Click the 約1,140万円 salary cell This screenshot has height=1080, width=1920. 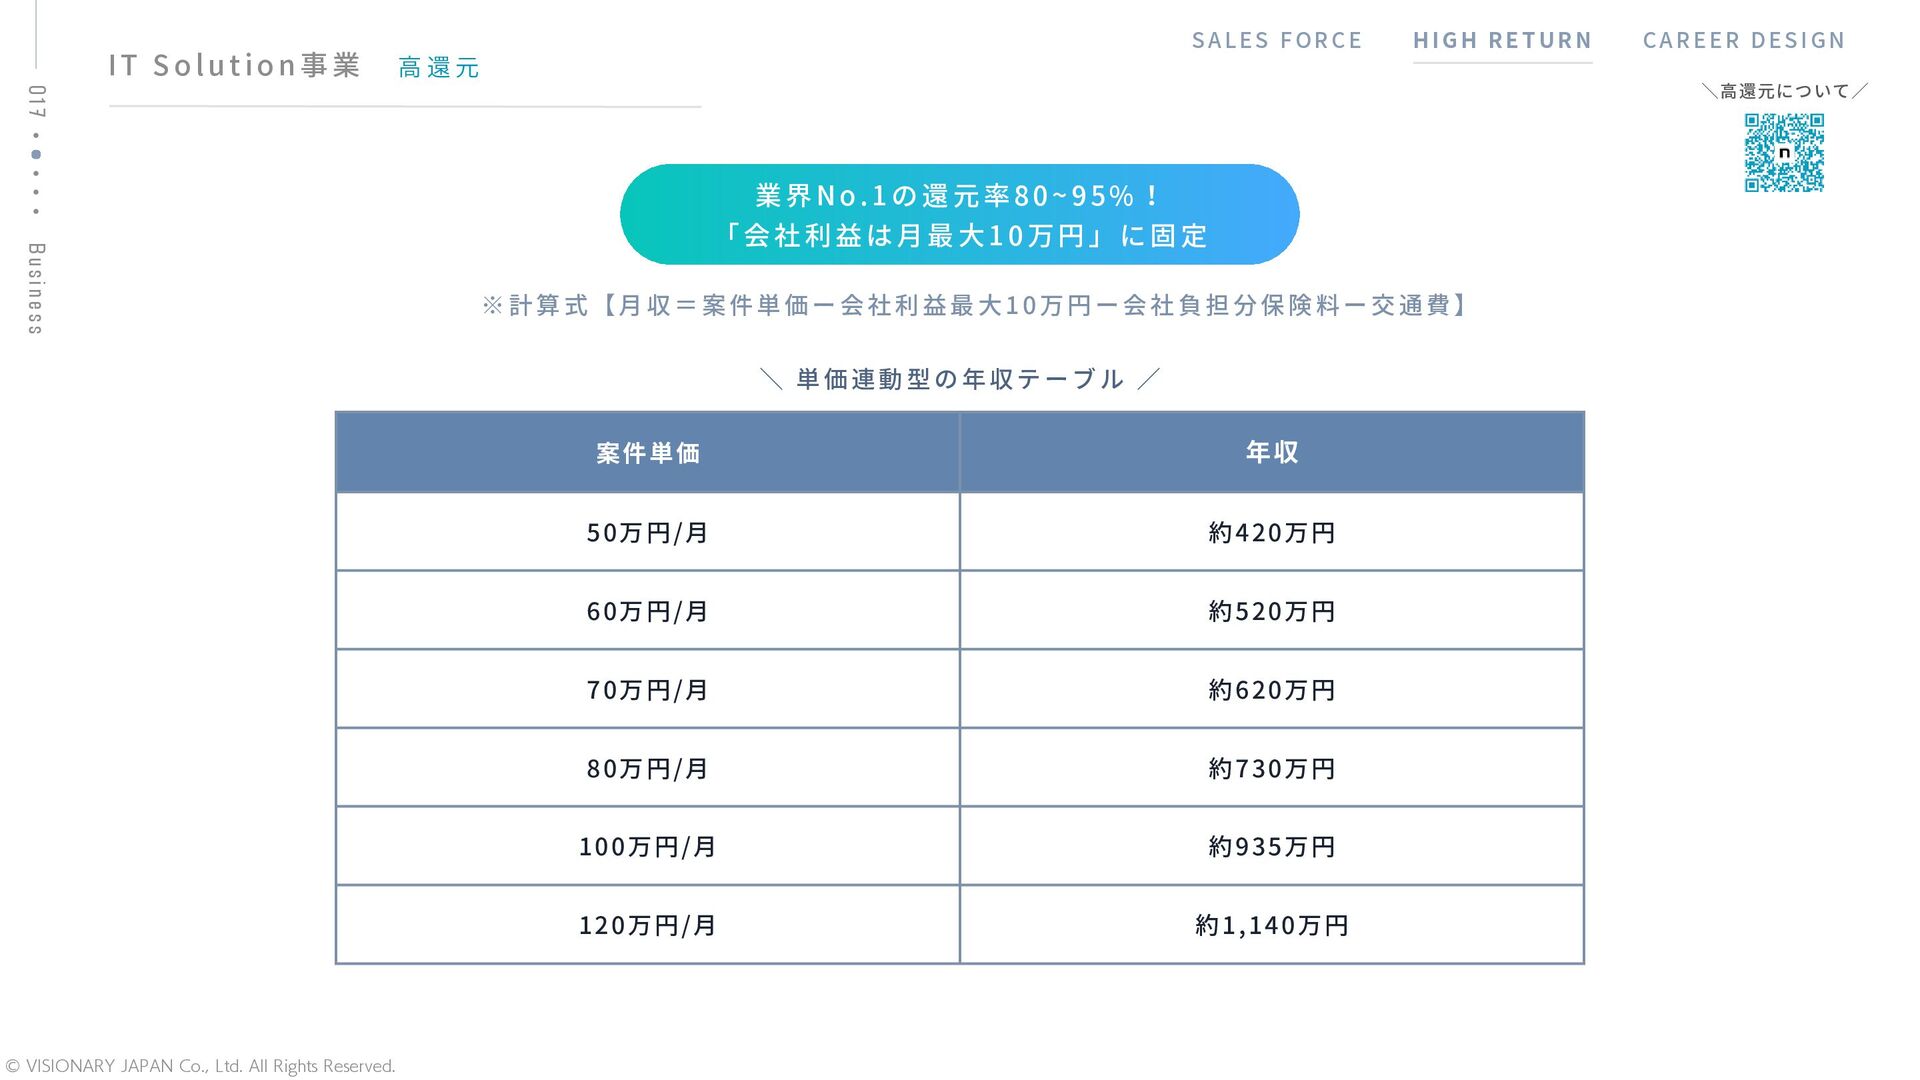pos(1272,925)
